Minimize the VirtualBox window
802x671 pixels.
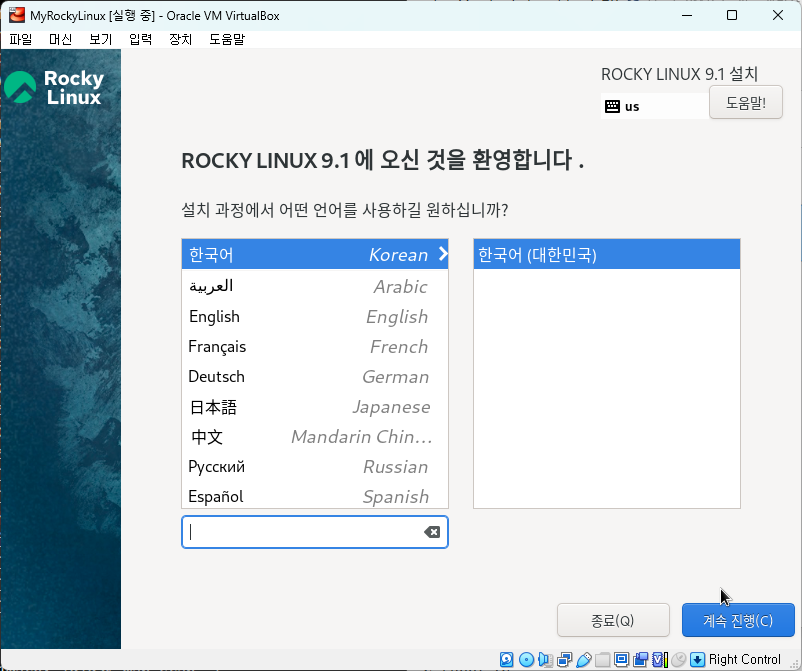tap(687, 15)
